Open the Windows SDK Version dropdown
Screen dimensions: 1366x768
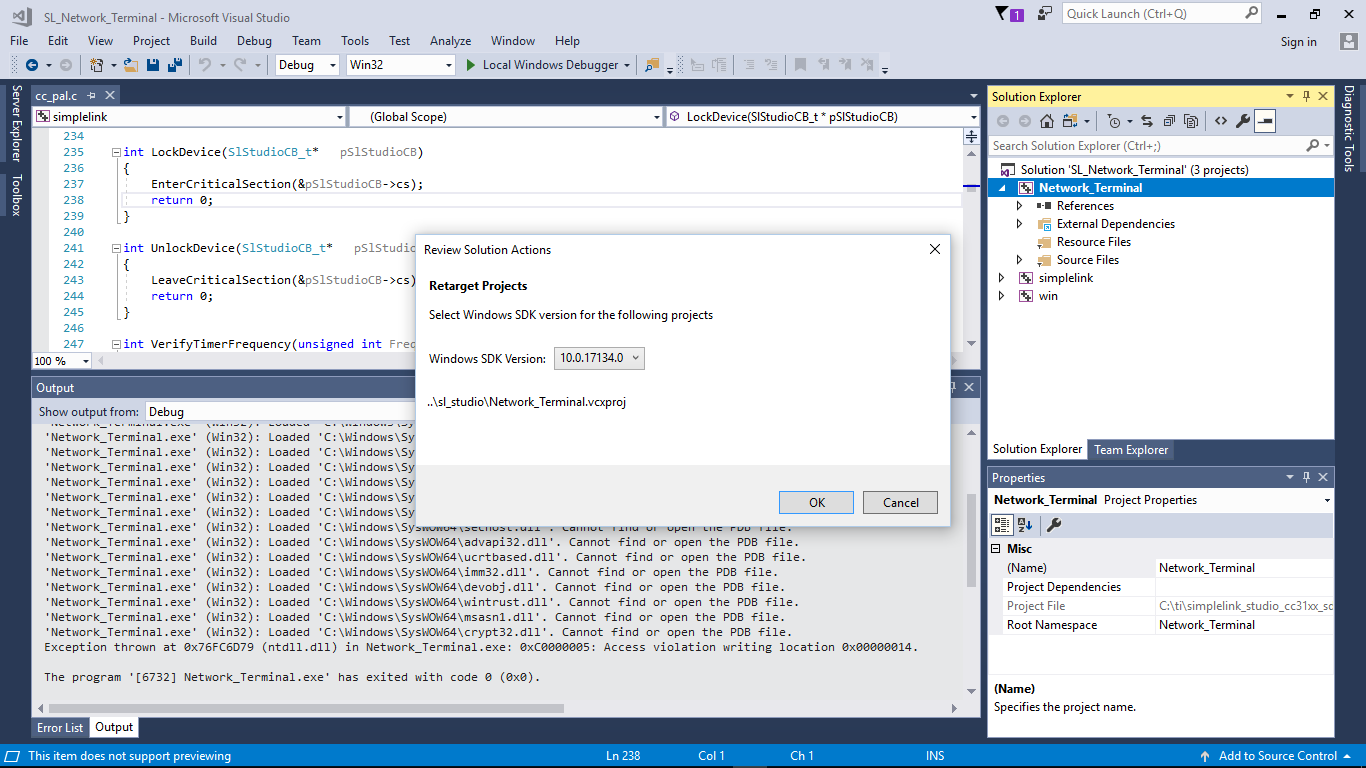[599, 358]
